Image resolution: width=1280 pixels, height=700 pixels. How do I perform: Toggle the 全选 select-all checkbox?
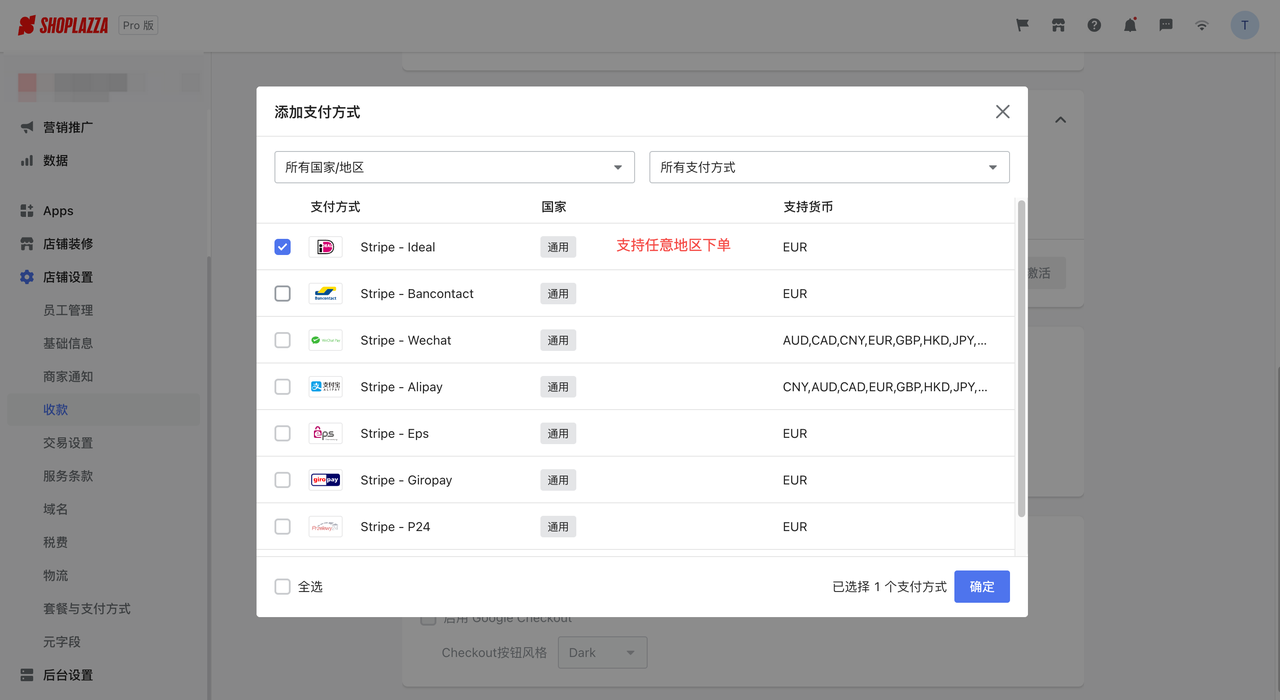[x=283, y=587]
